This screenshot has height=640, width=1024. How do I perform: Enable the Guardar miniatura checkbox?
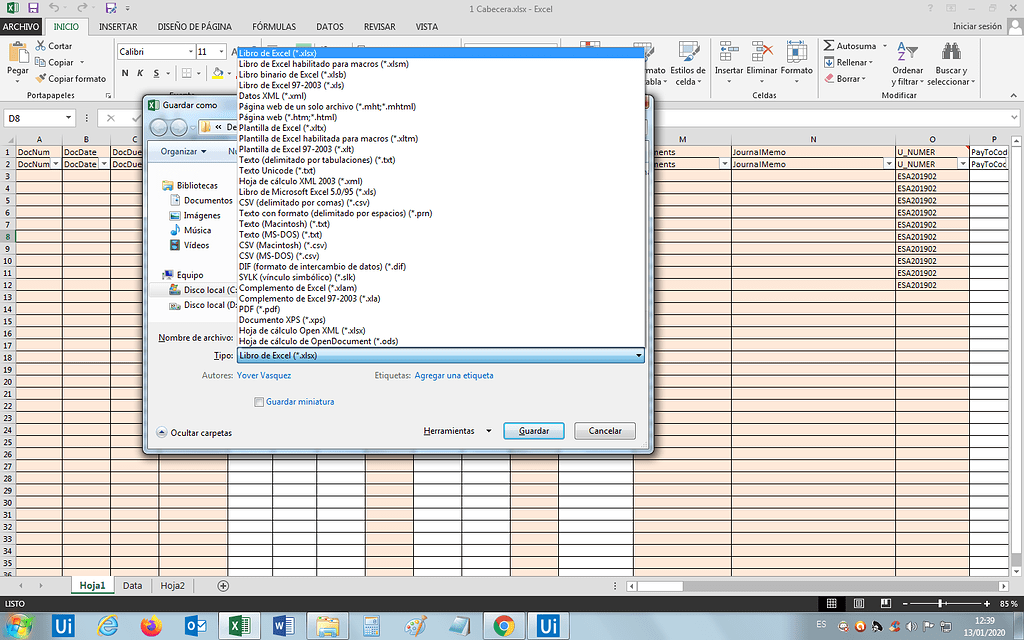click(258, 401)
